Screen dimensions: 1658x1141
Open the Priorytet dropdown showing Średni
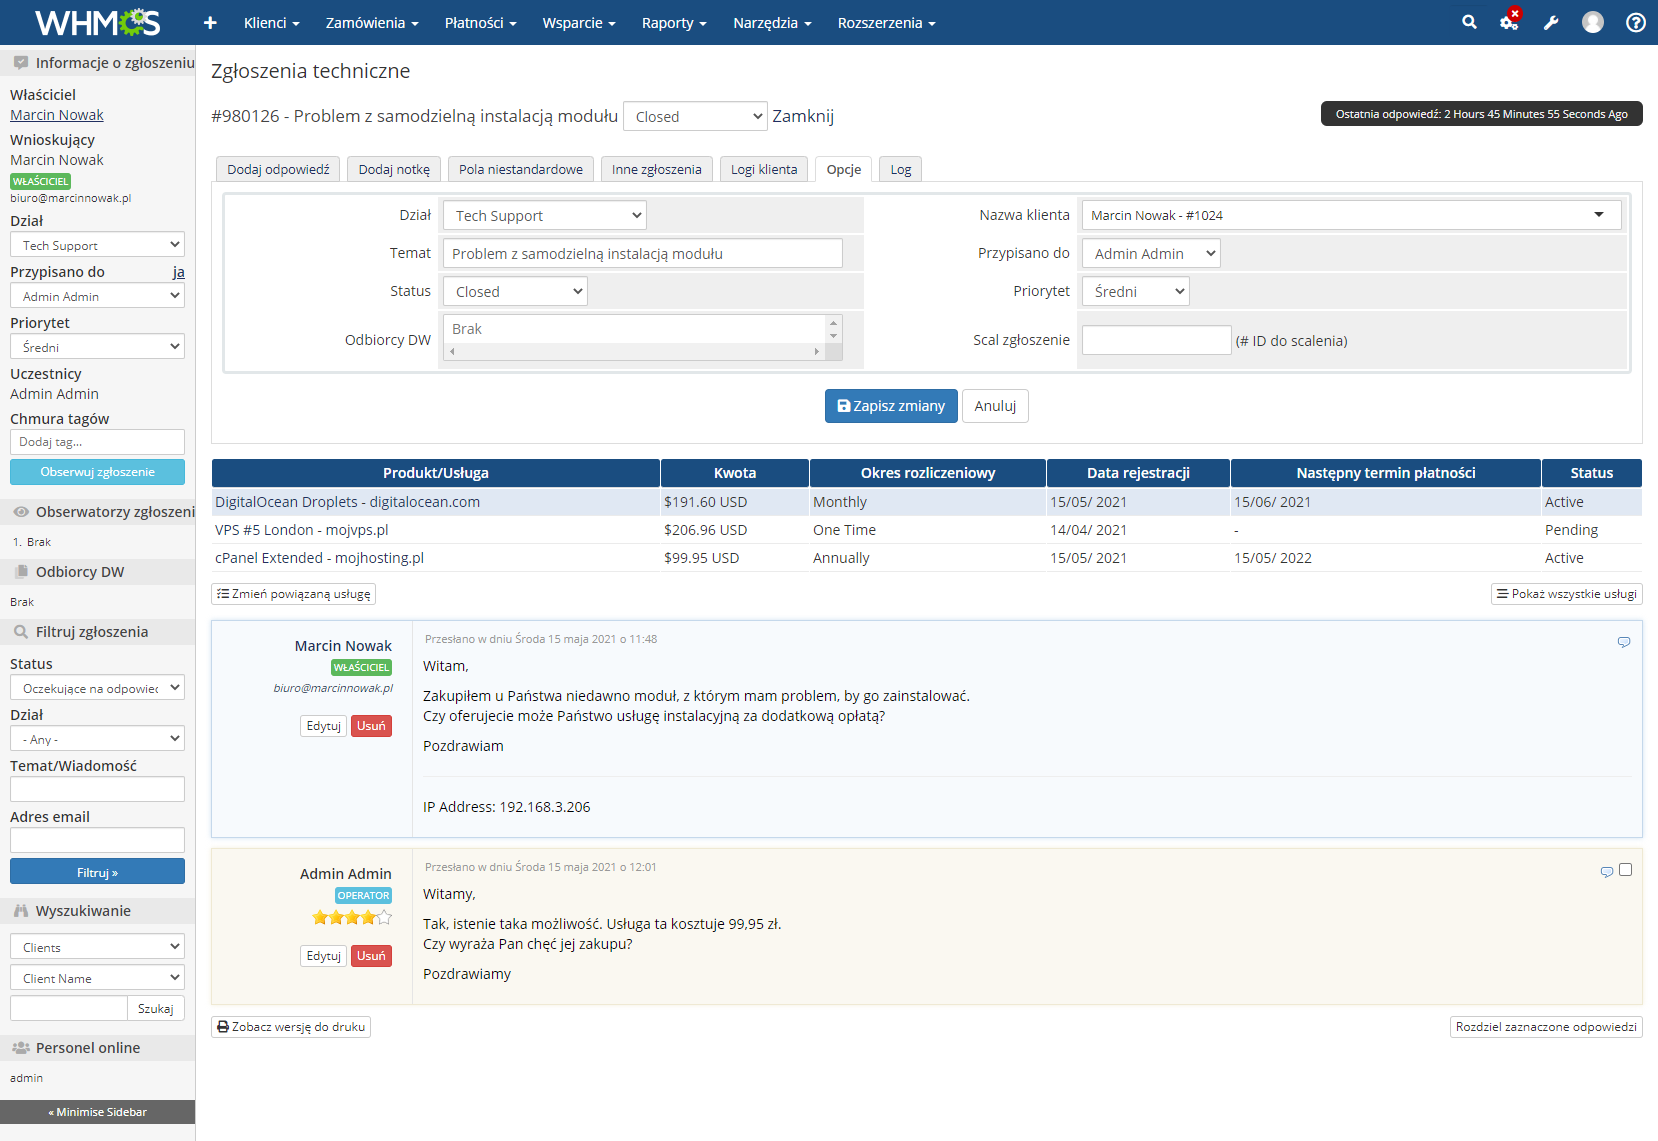point(1134,291)
